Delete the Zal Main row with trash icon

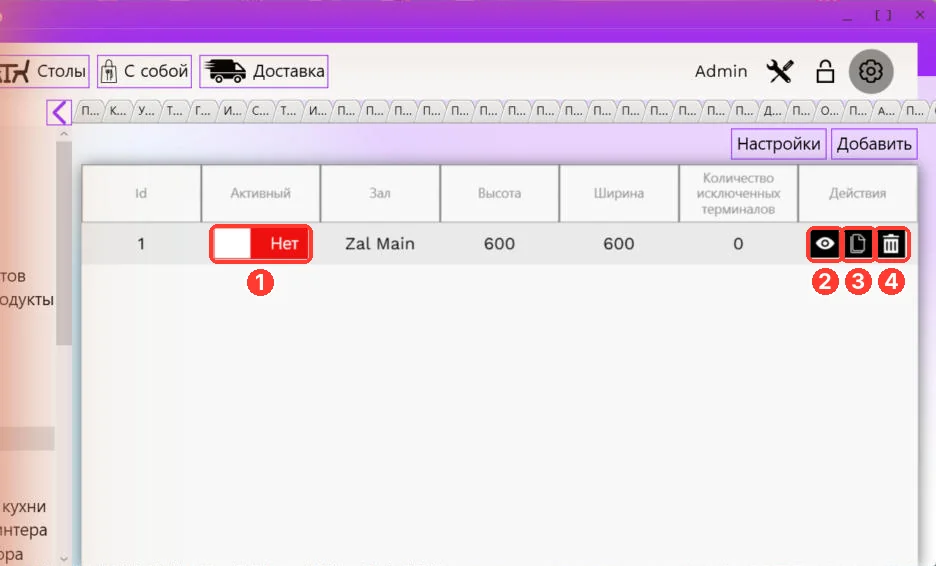click(891, 244)
